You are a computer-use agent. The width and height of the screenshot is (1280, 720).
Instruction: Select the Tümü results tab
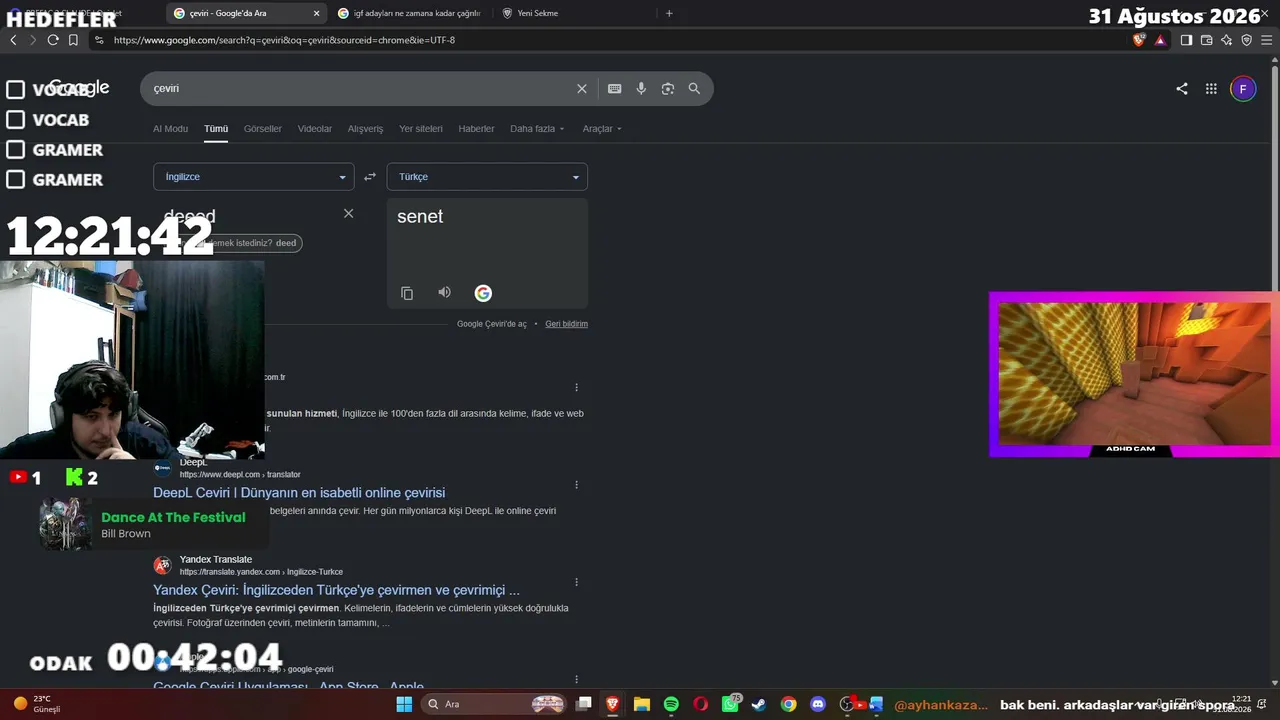[216, 129]
